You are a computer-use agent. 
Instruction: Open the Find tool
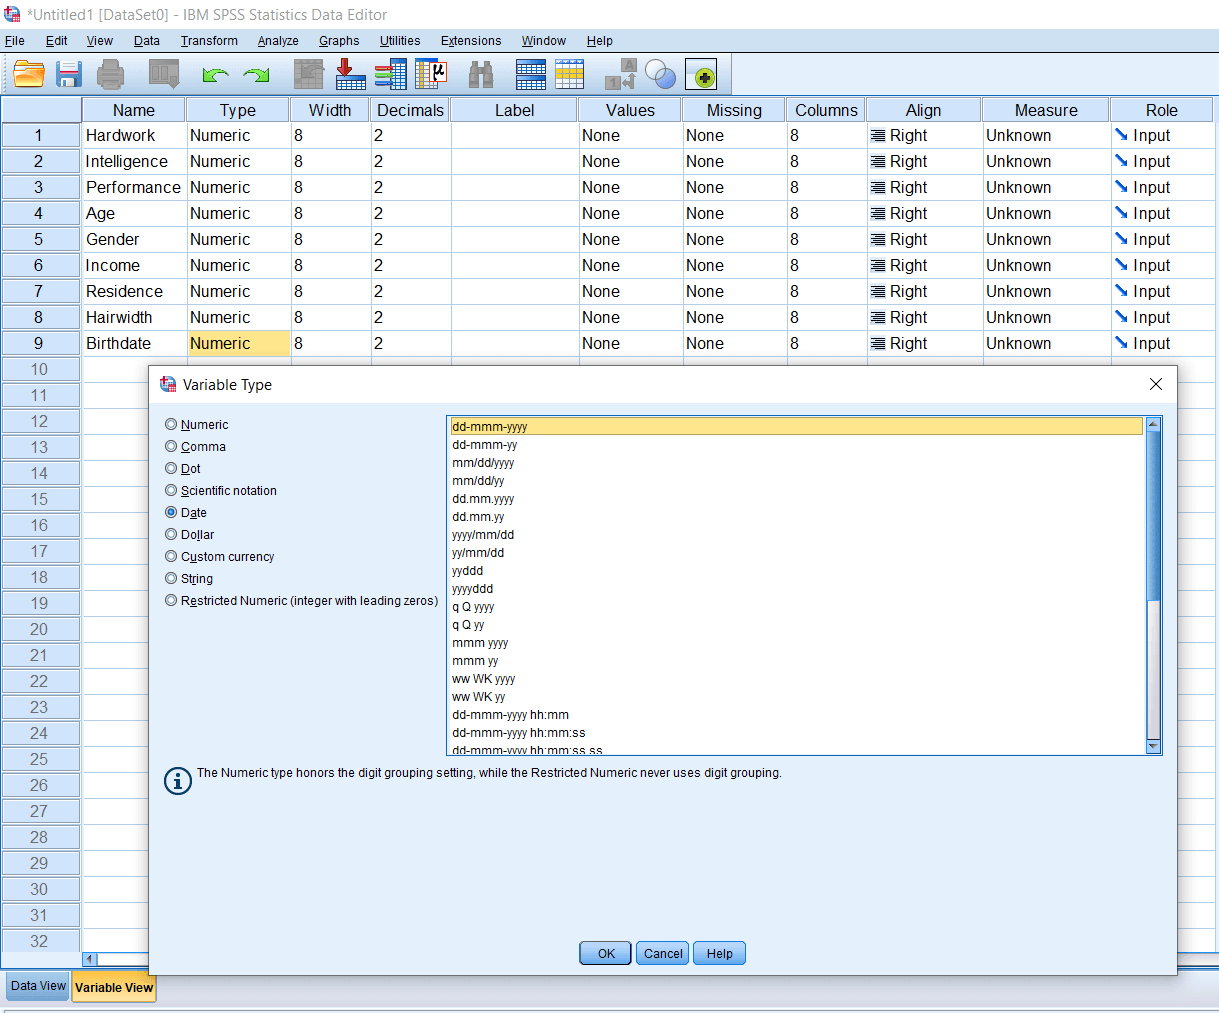[x=482, y=73]
